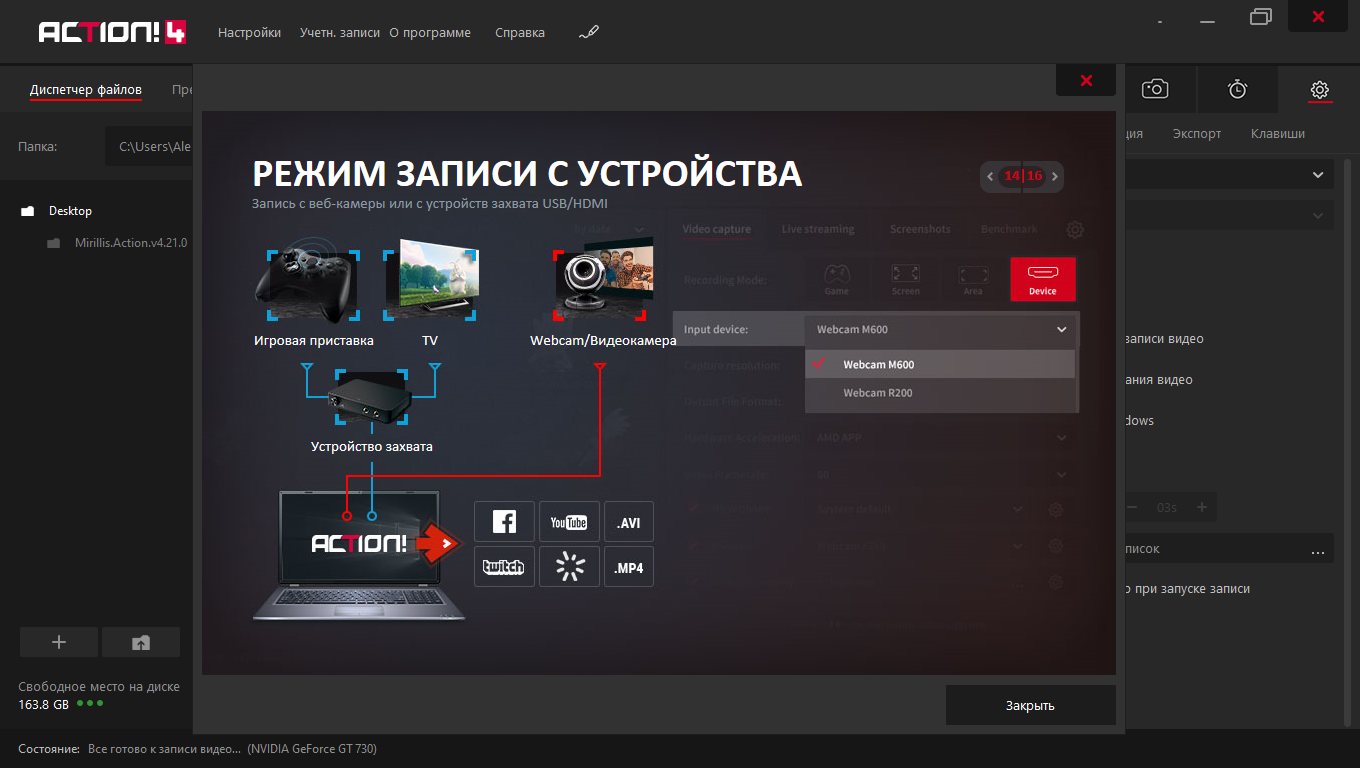The width and height of the screenshot is (1360, 768).
Task: Click the Папка path field
Action: (x=149, y=146)
